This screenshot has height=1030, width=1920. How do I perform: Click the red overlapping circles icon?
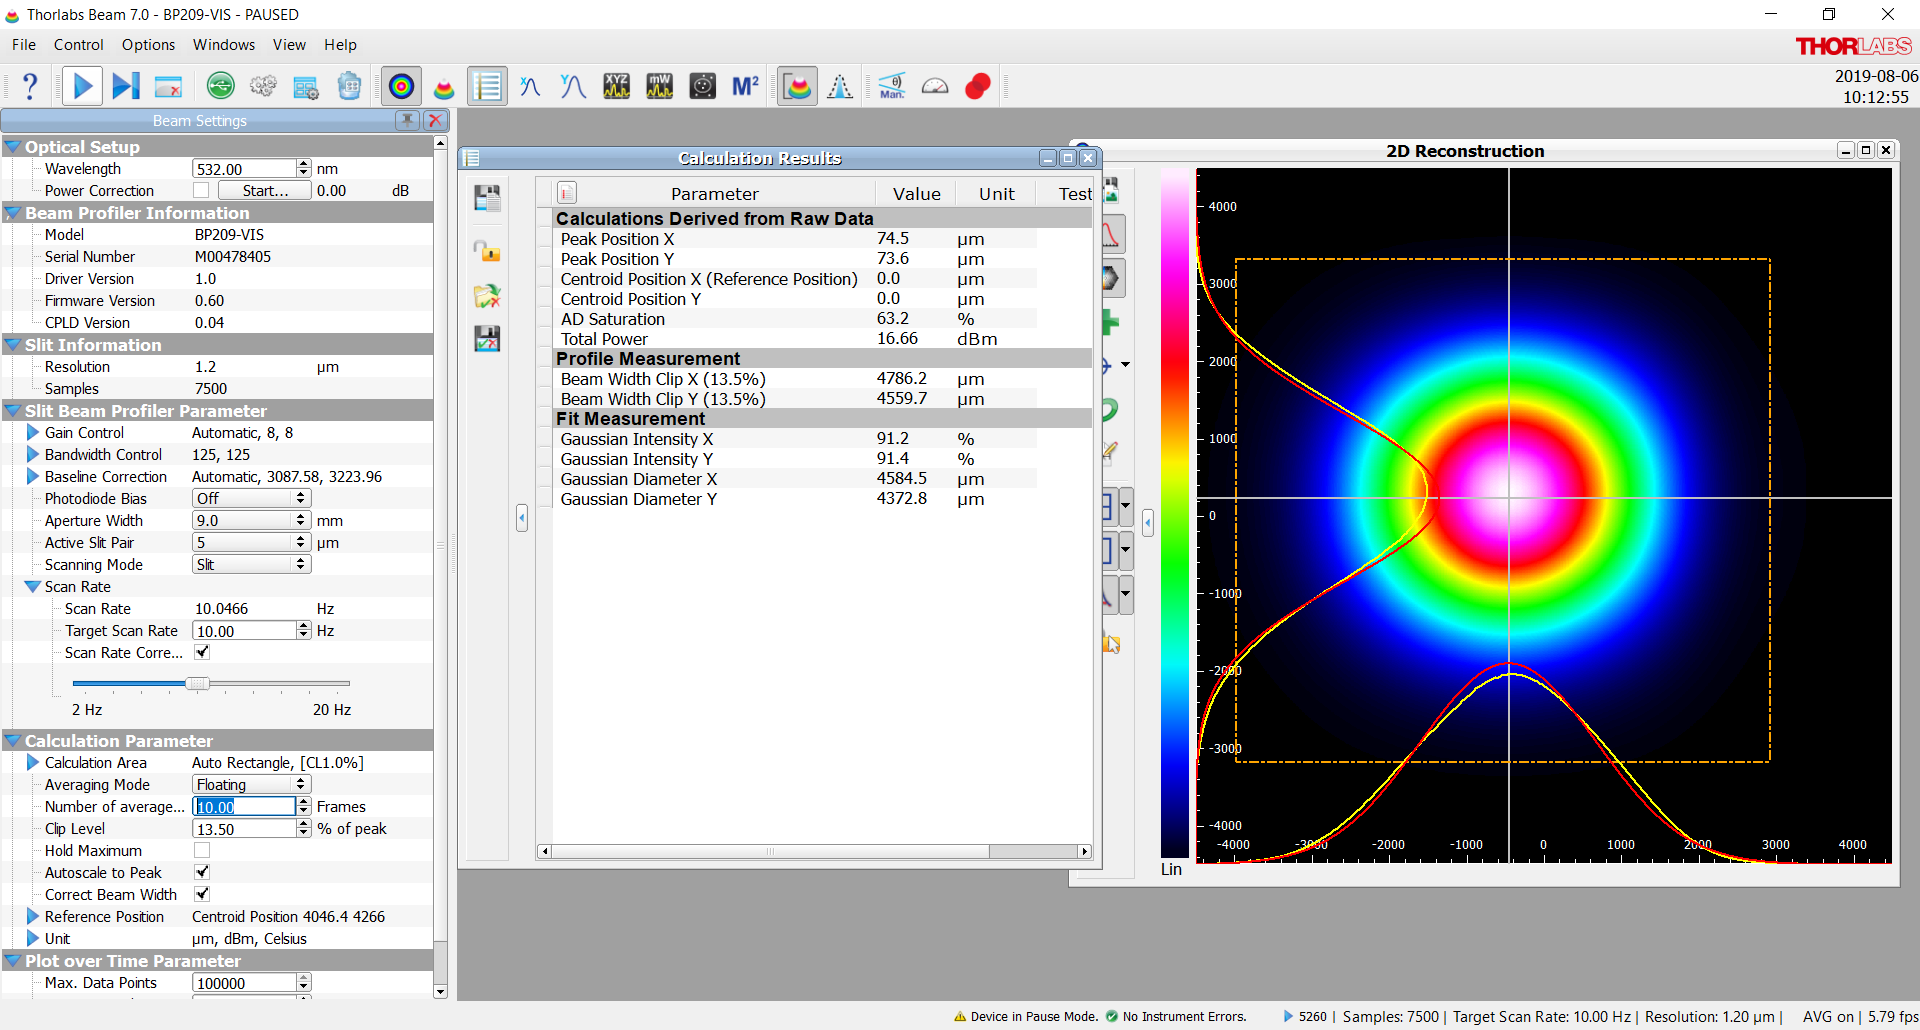point(978,87)
